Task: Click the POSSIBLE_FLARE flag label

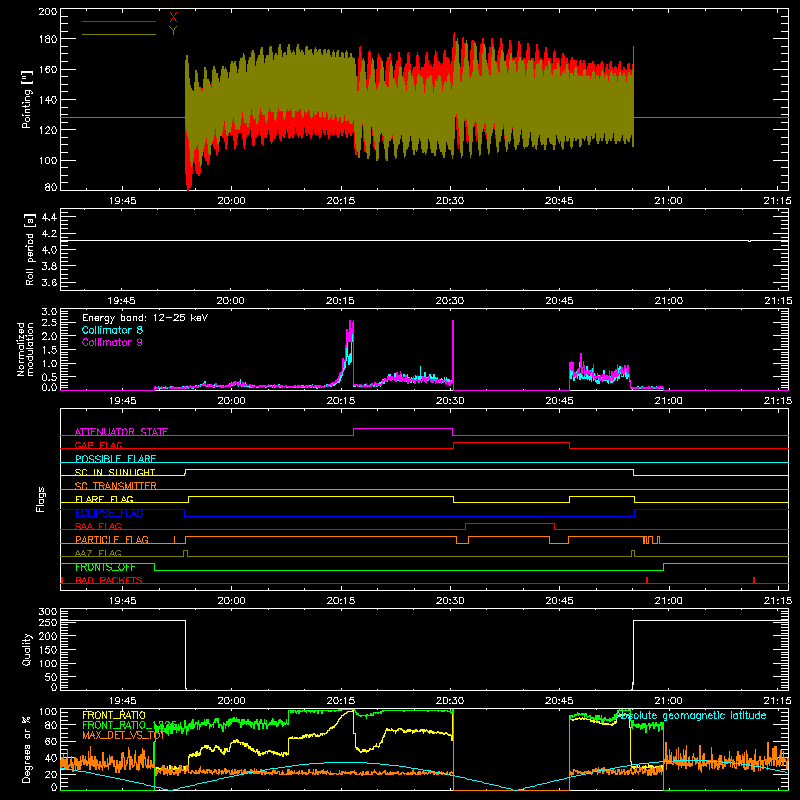Action: (x=115, y=459)
